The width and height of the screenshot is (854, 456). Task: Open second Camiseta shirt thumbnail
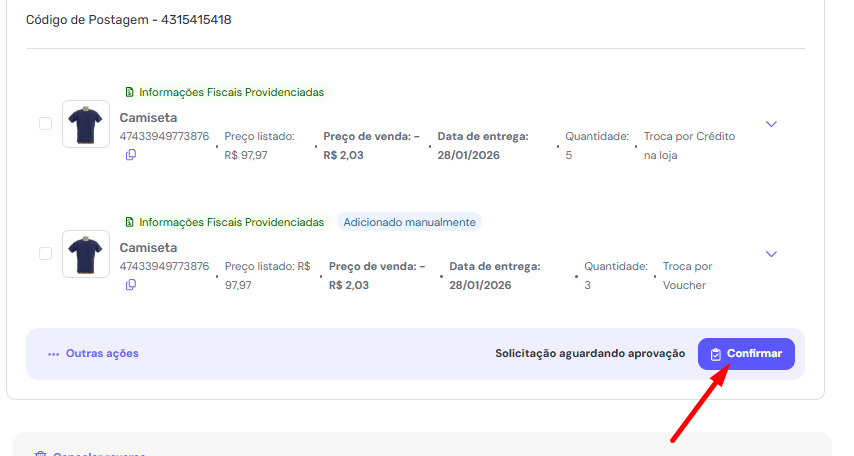(86, 254)
